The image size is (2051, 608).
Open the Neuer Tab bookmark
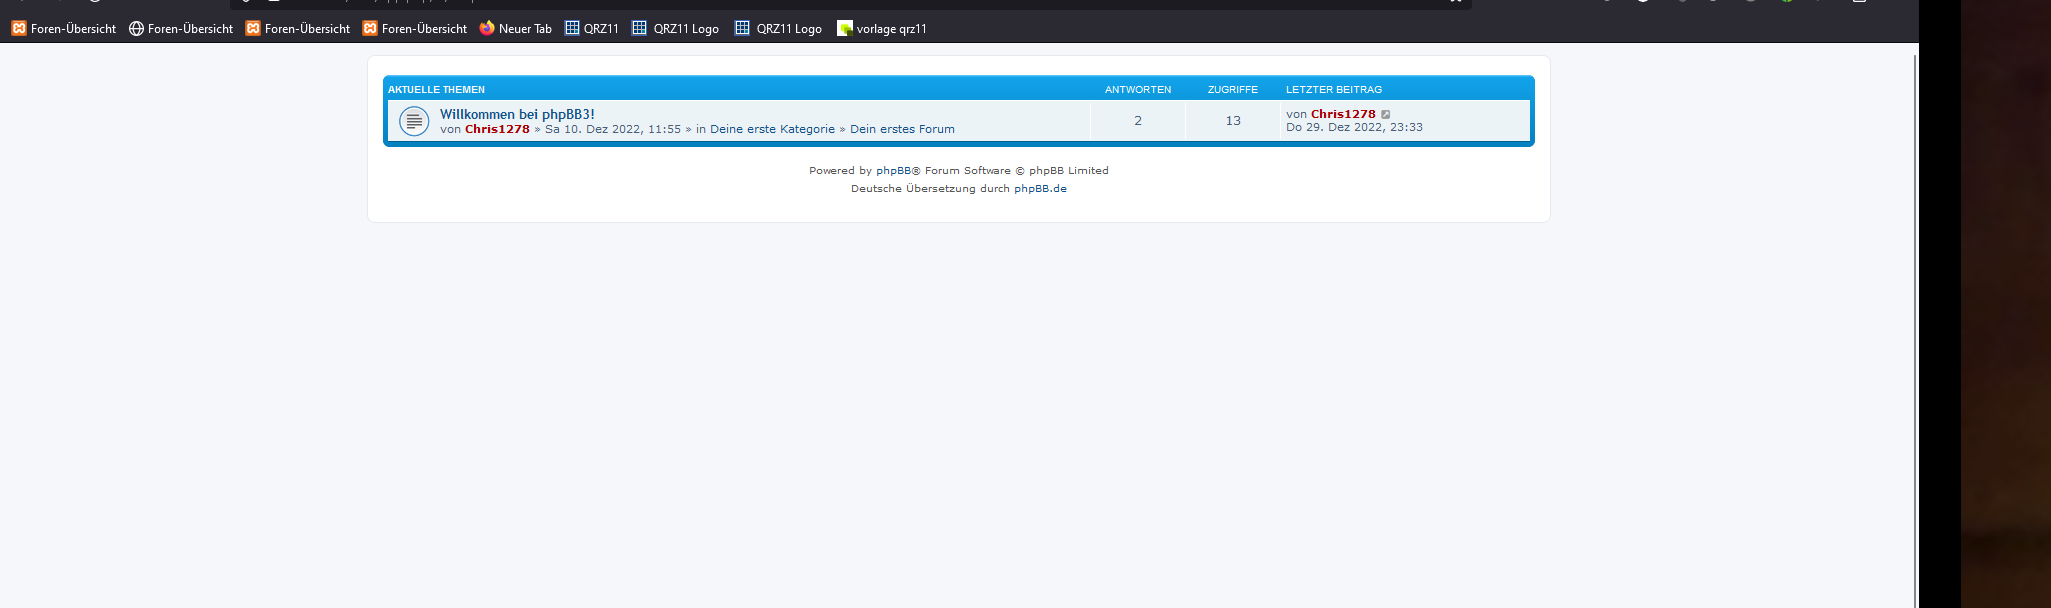(x=516, y=29)
